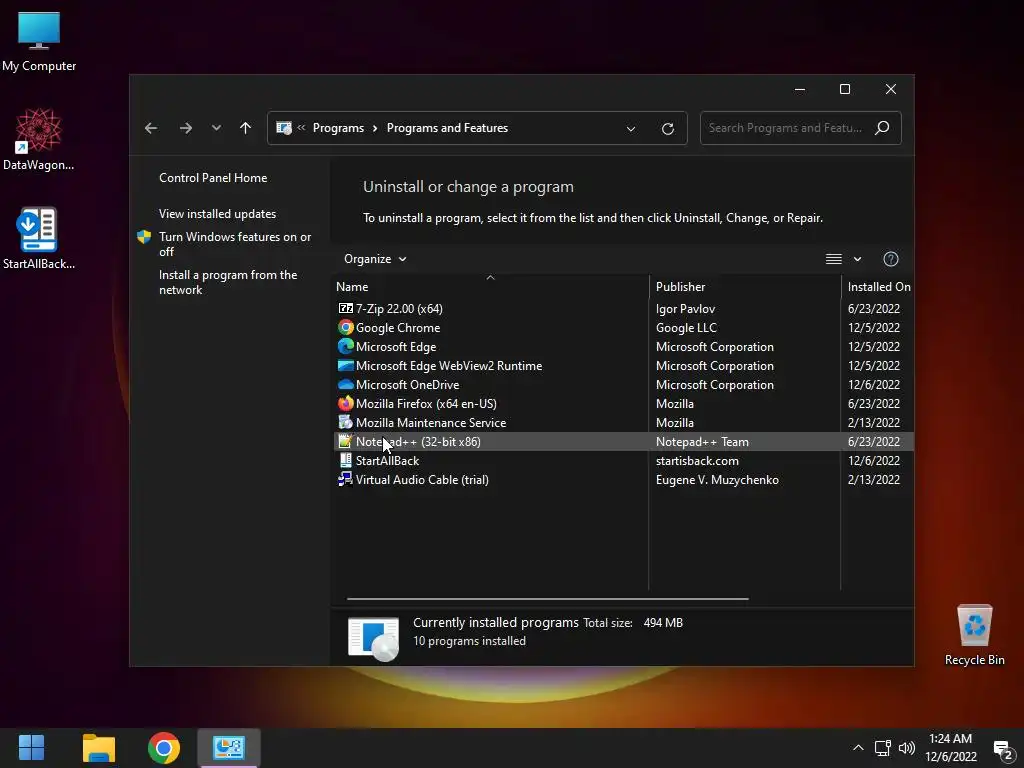
Task: Click the 7-Zip program icon
Action: pyautogui.click(x=345, y=308)
